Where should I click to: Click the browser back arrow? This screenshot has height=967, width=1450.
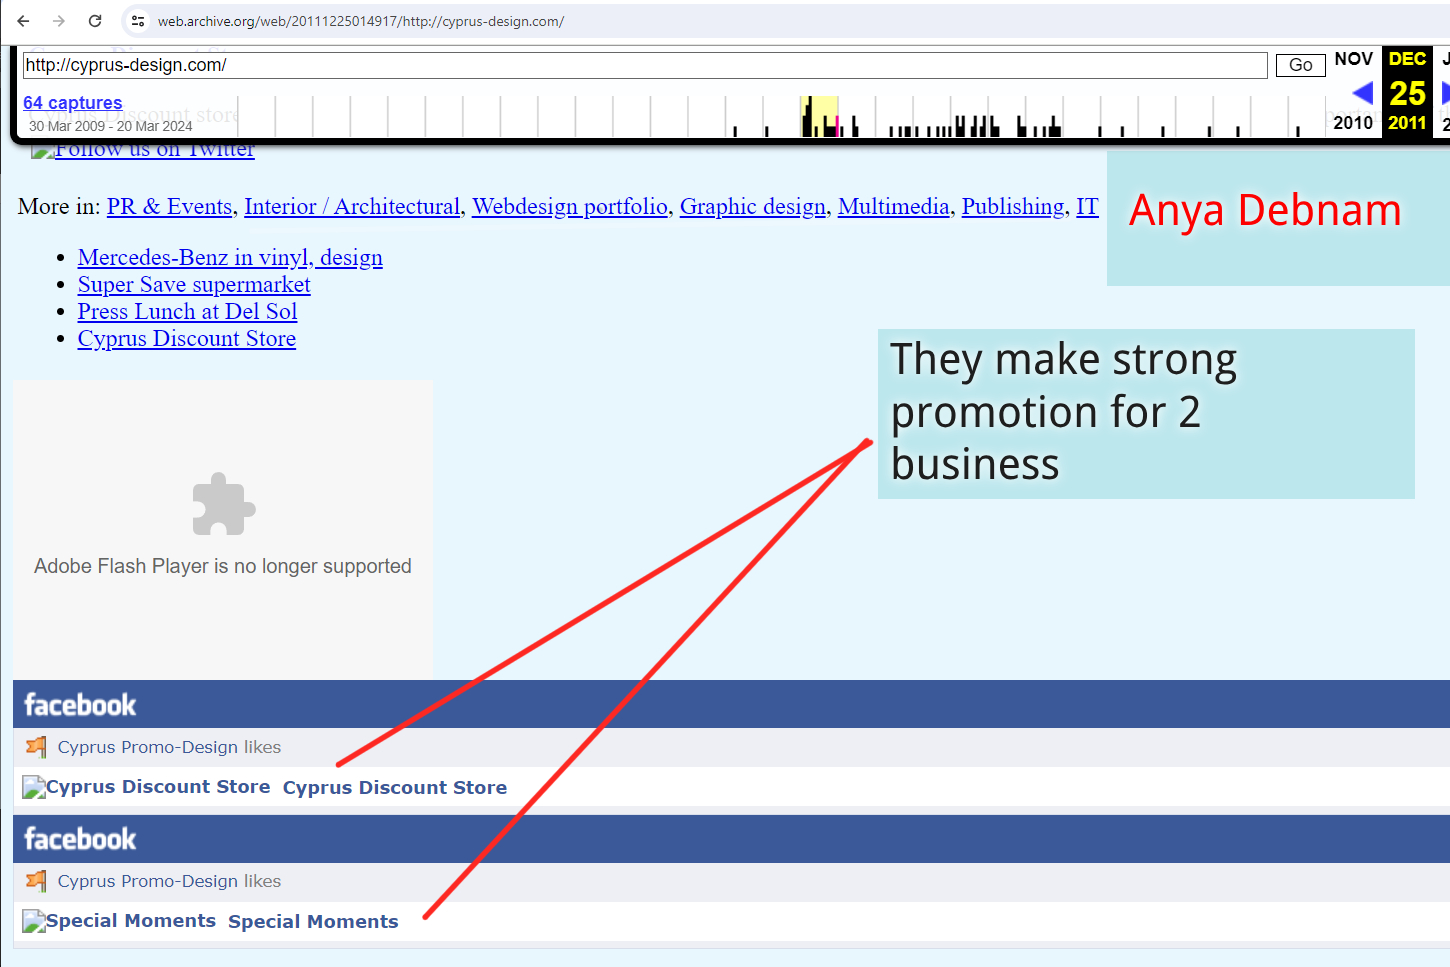pyautogui.click(x=23, y=21)
